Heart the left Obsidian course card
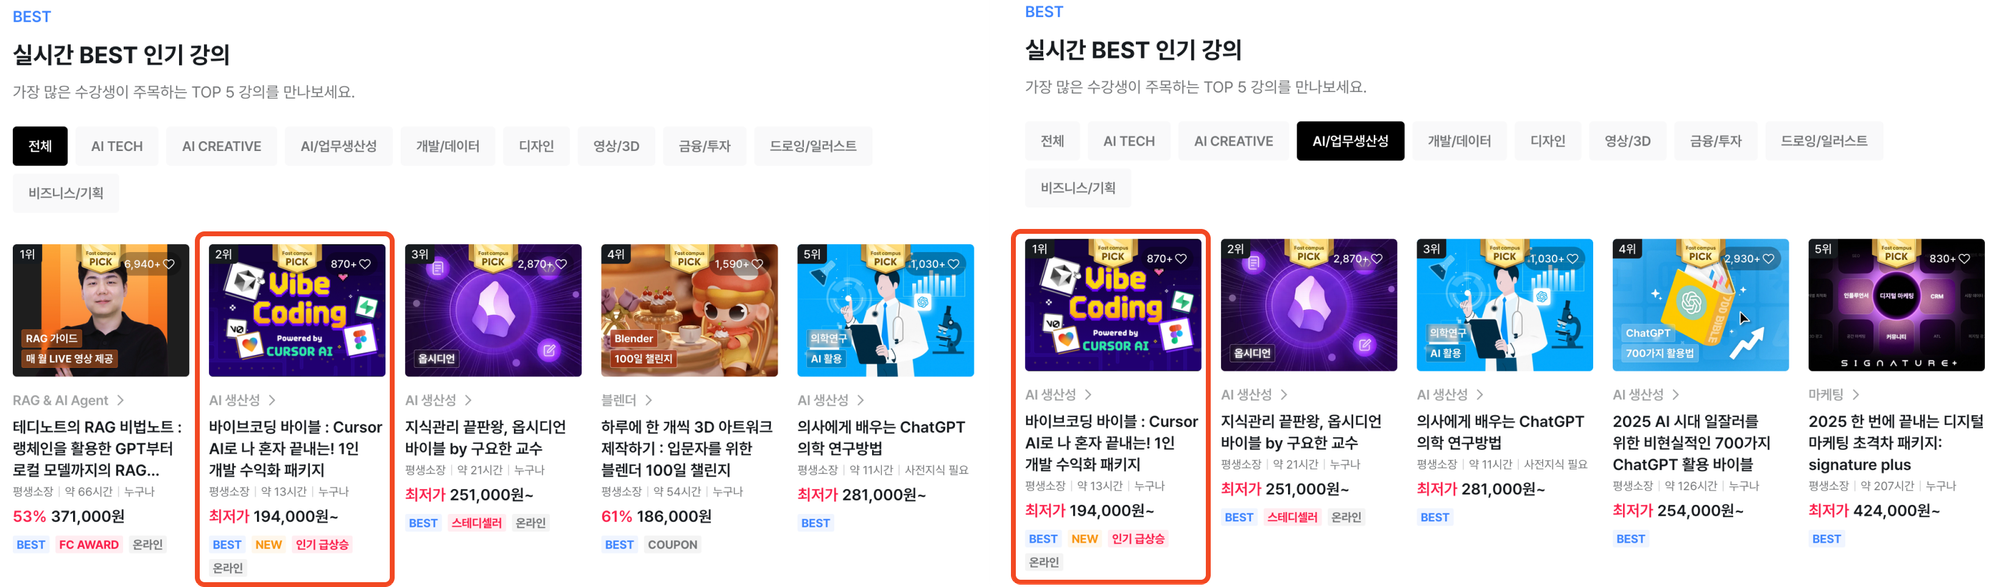The image size is (2000, 587). [x=561, y=264]
